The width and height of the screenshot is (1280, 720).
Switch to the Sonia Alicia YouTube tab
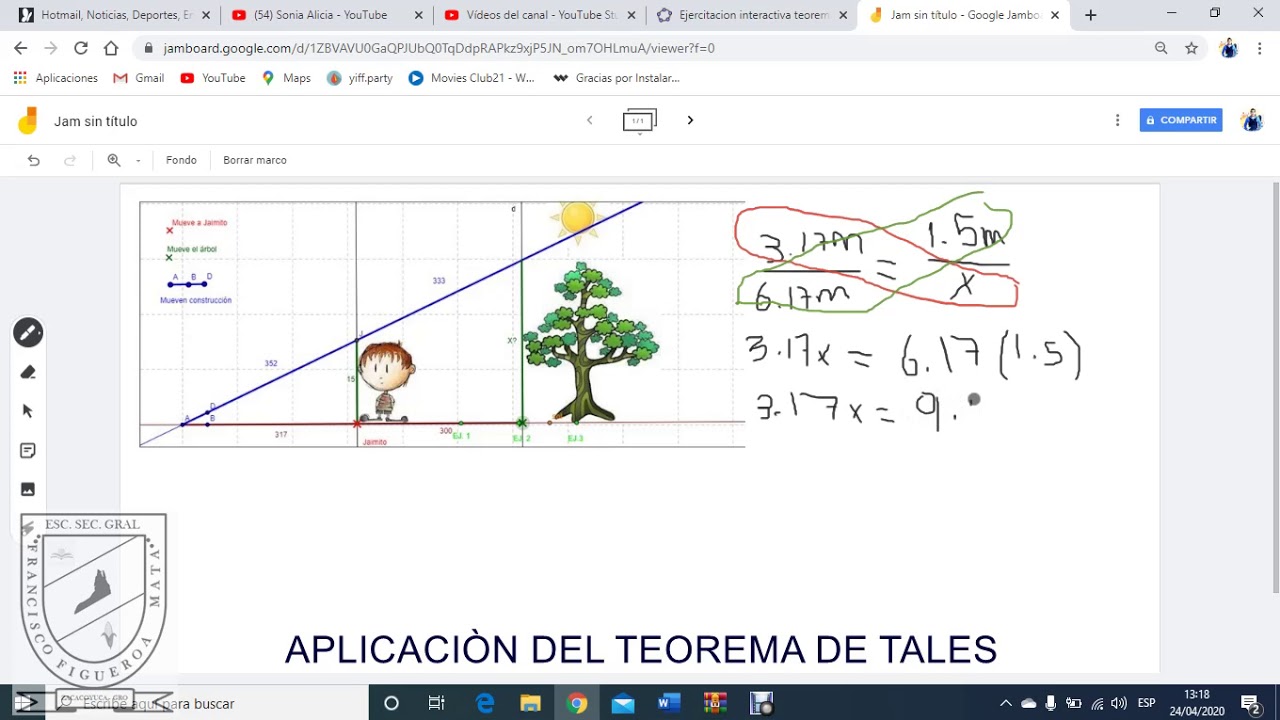(x=325, y=15)
